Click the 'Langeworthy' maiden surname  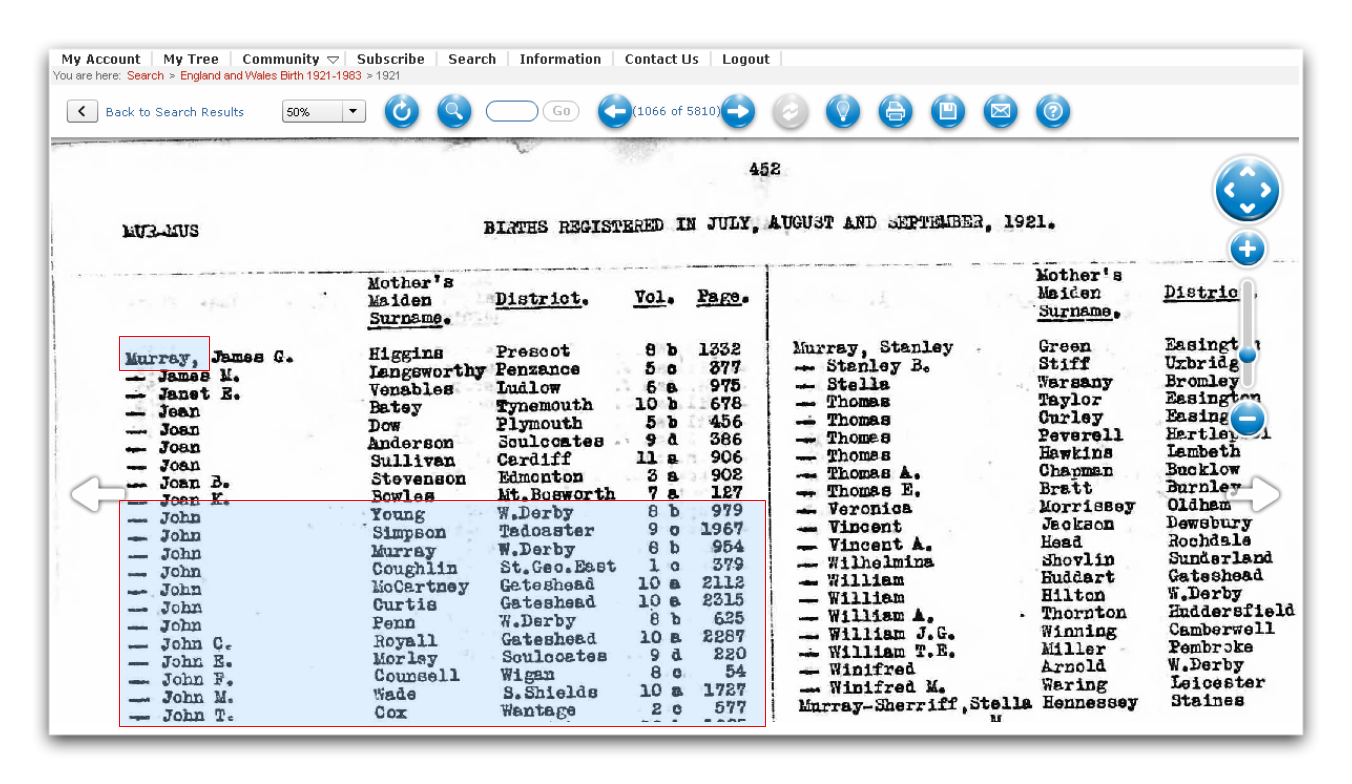click(x=427, y=372)
